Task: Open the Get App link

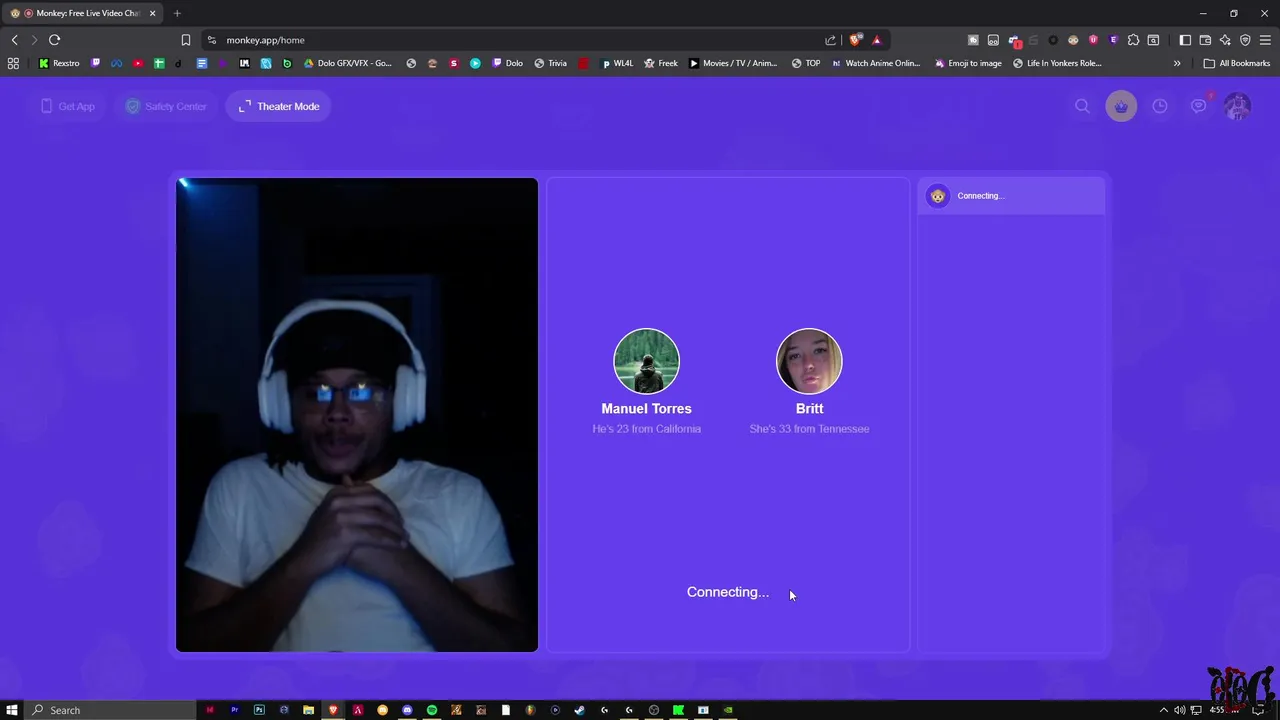Action: pos(68,106)
